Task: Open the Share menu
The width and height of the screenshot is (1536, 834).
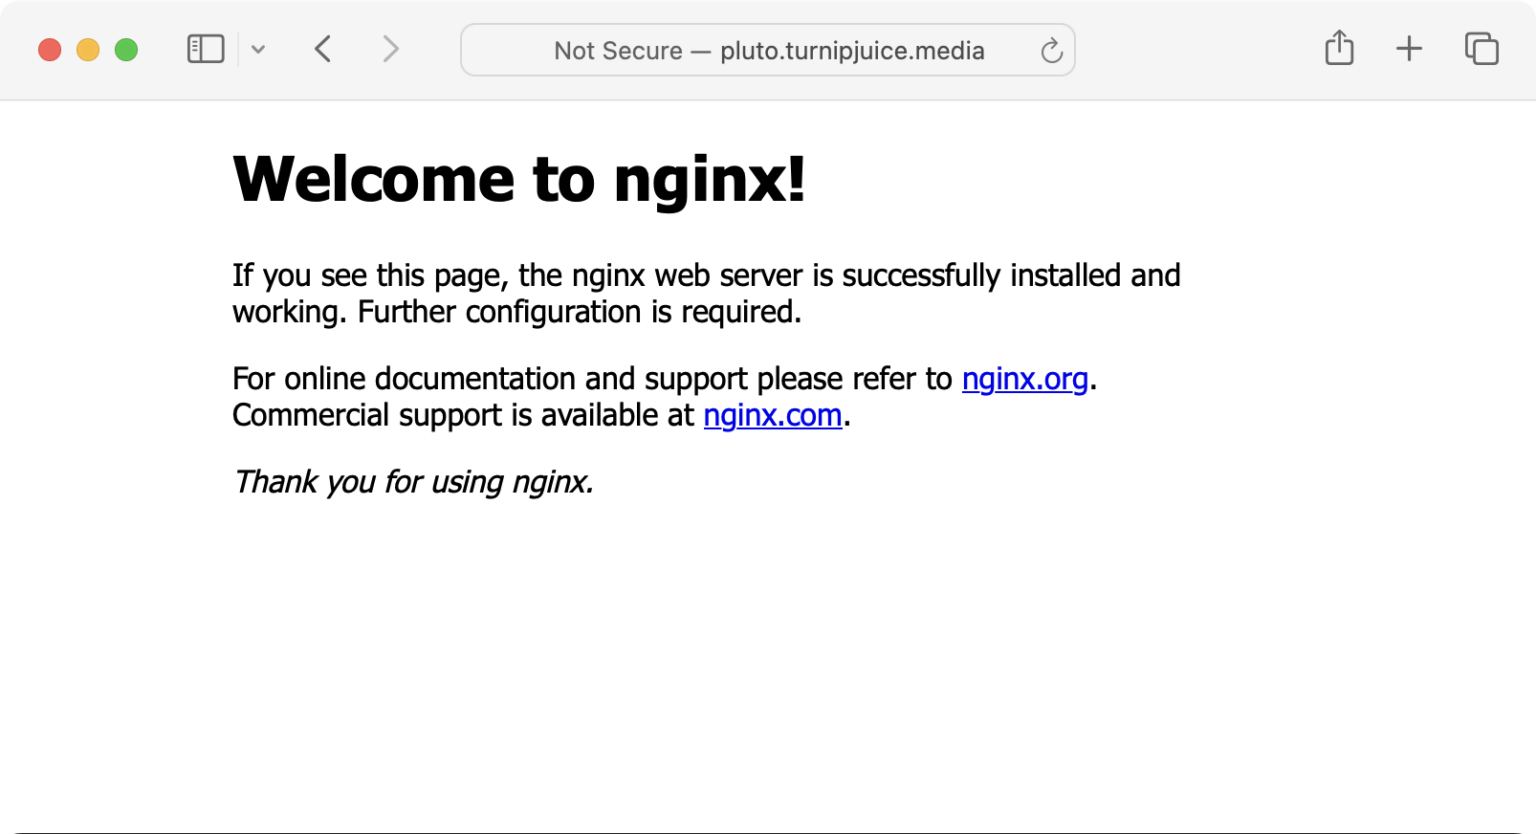Action: (1339, 47)
